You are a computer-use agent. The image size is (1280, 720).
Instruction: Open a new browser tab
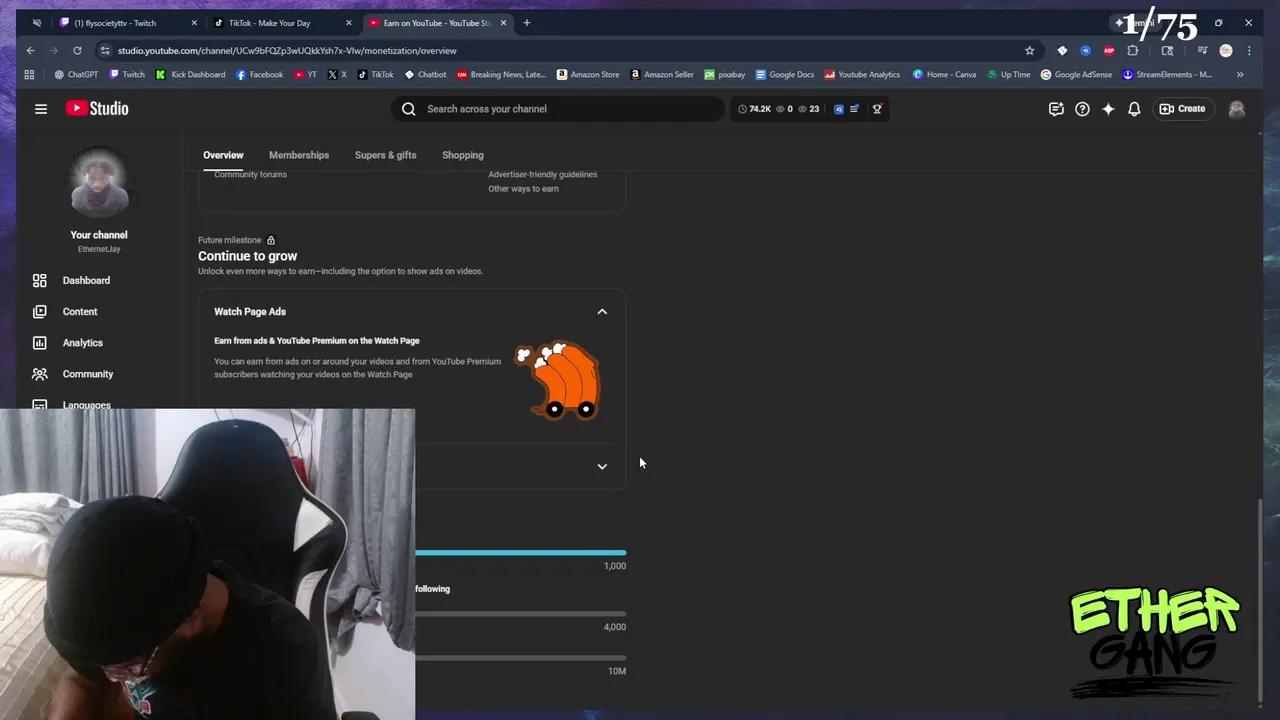tap(527, 23)
